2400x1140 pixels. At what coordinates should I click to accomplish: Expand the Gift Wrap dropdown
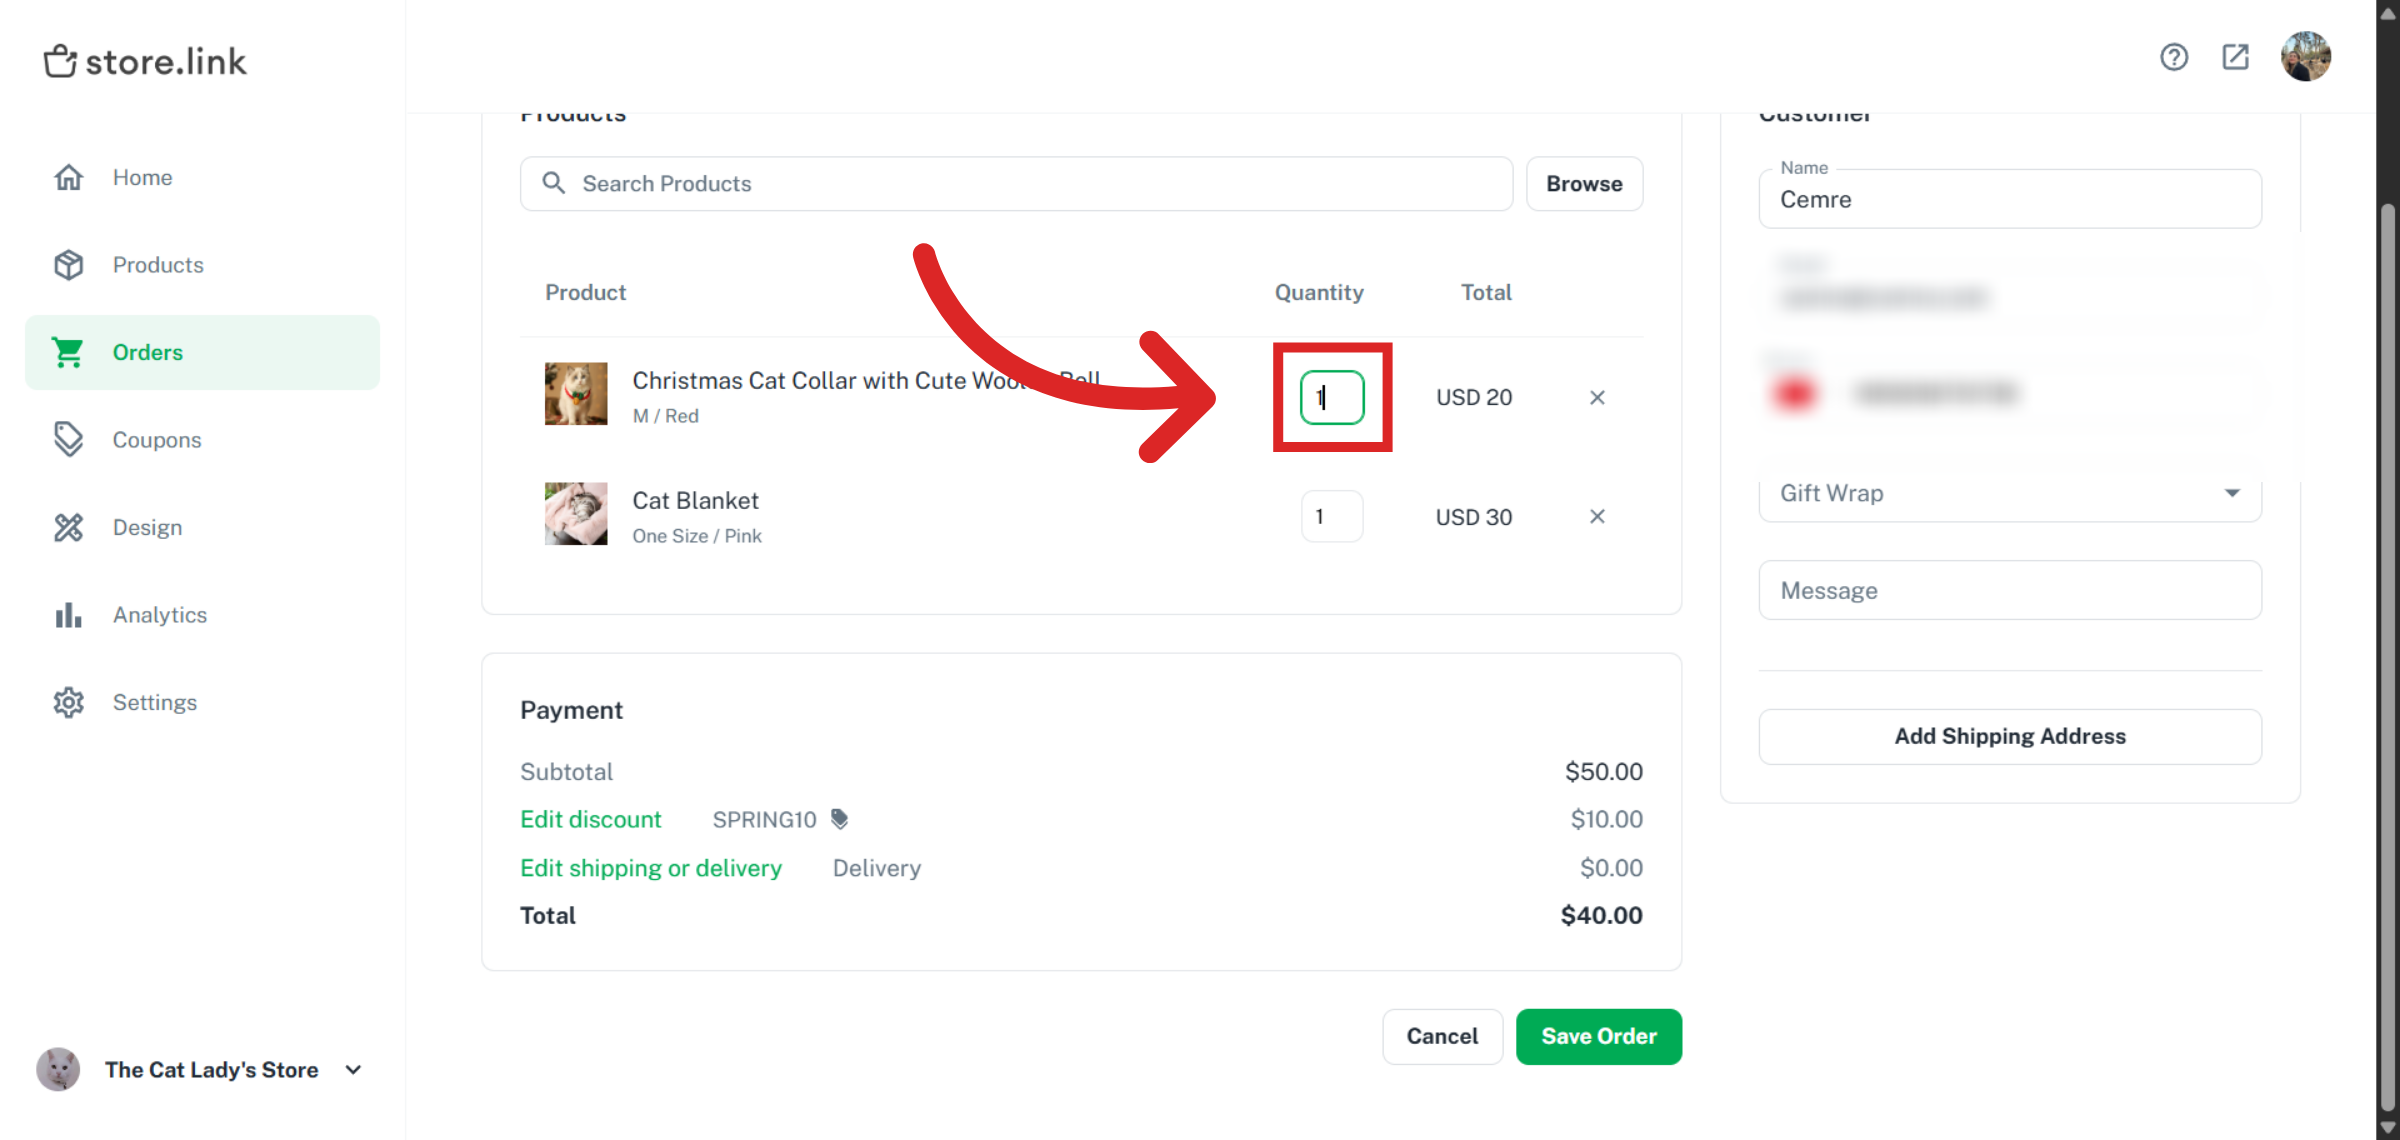click(x=2010, y=494)
